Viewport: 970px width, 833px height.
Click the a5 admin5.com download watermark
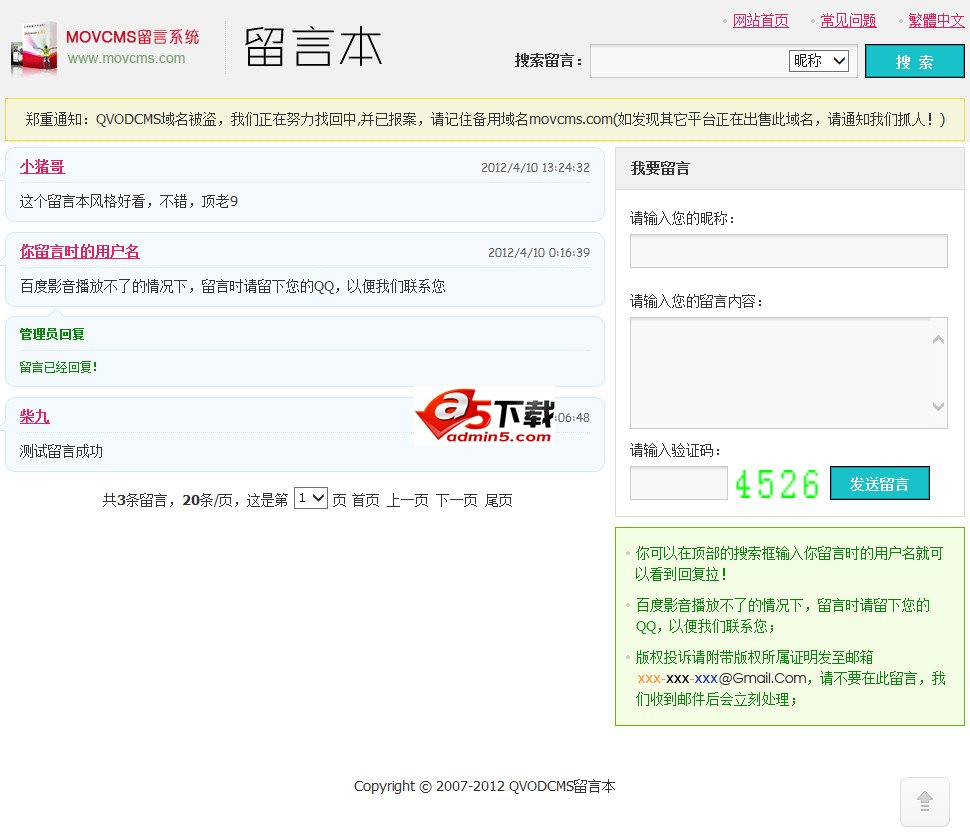pos(485,416)
